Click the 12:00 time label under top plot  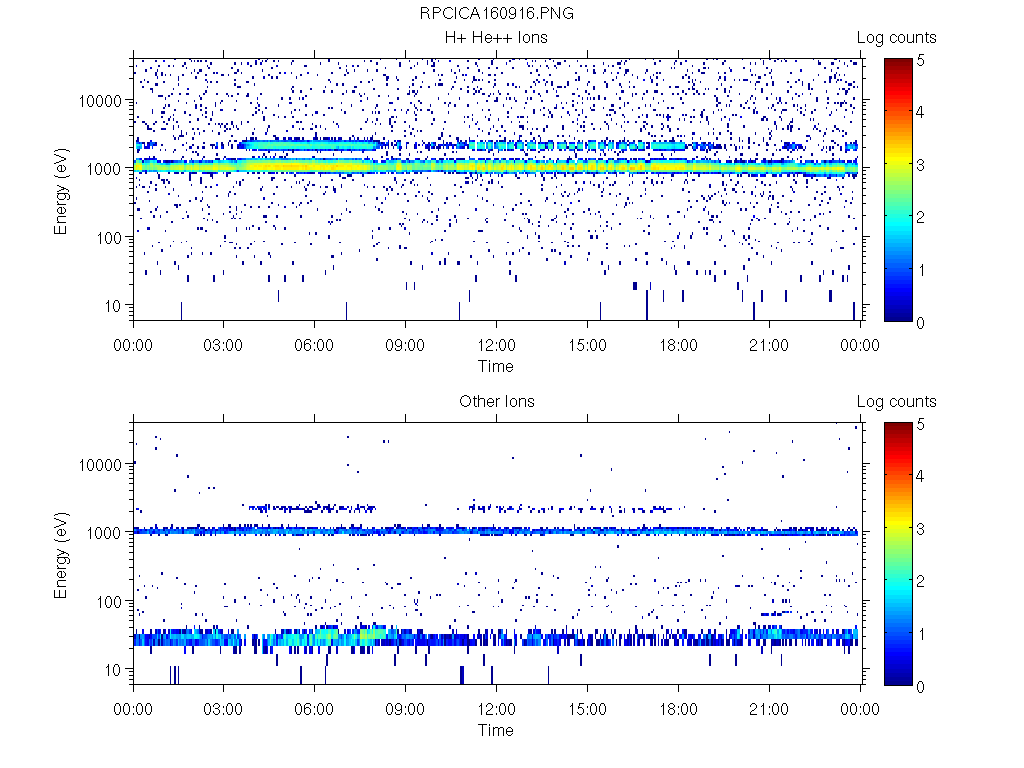click(x=496, y=345)
